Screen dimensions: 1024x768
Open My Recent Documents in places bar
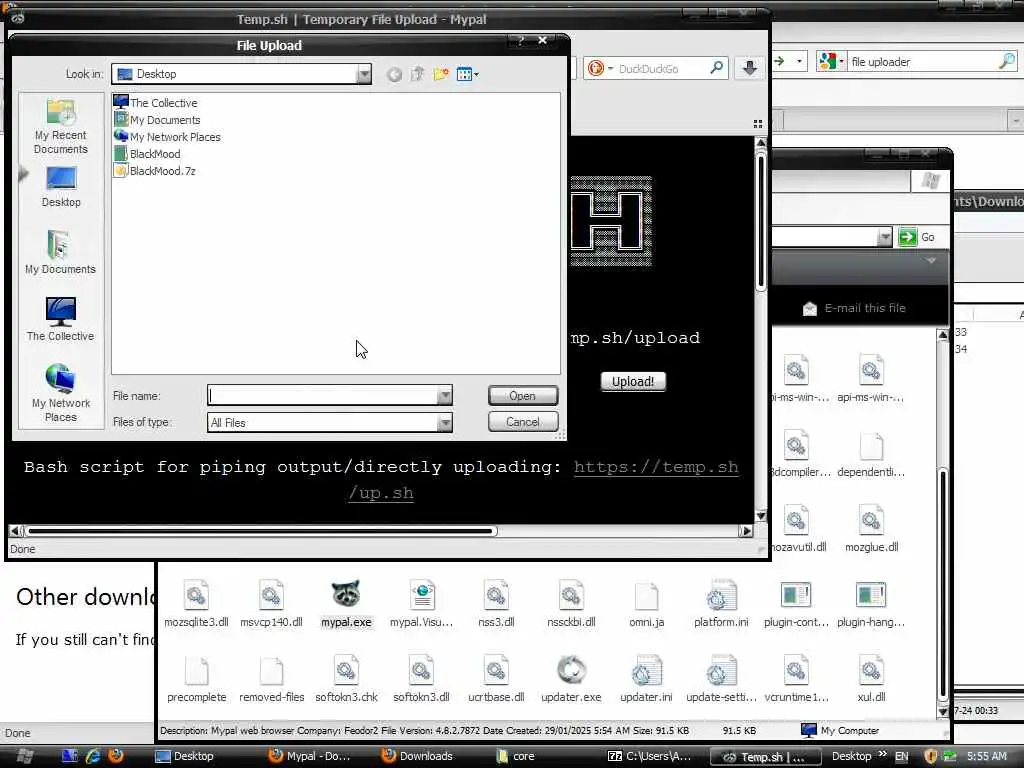point(61,127)
